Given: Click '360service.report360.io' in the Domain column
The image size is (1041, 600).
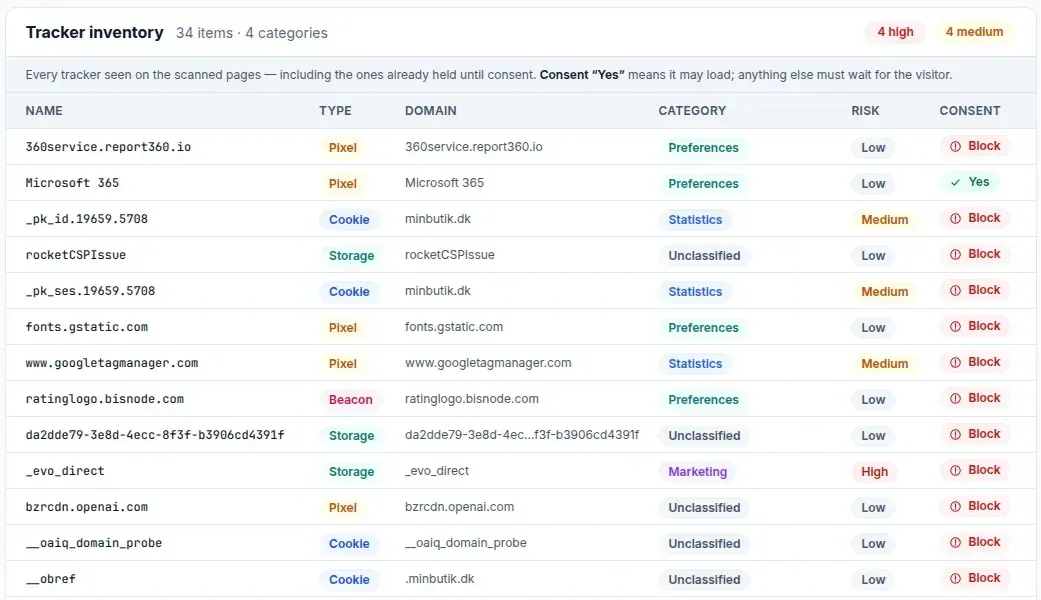Looking at the screenshot, I should [x=473, y=147].
